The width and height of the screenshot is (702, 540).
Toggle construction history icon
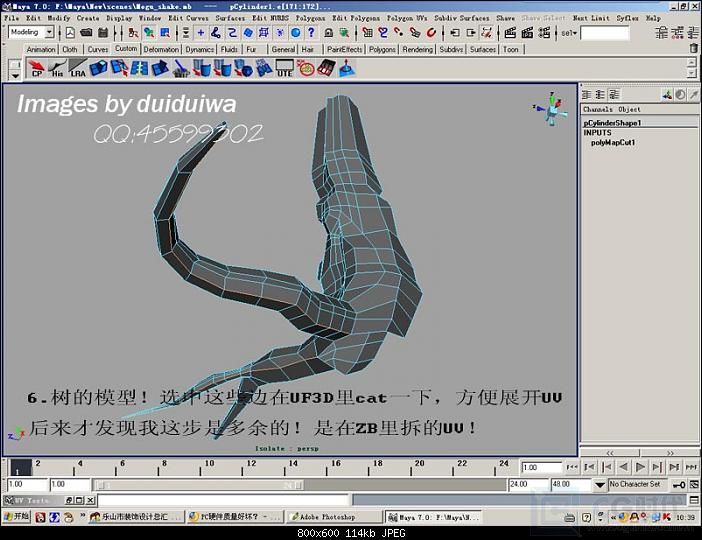point(486,33)
